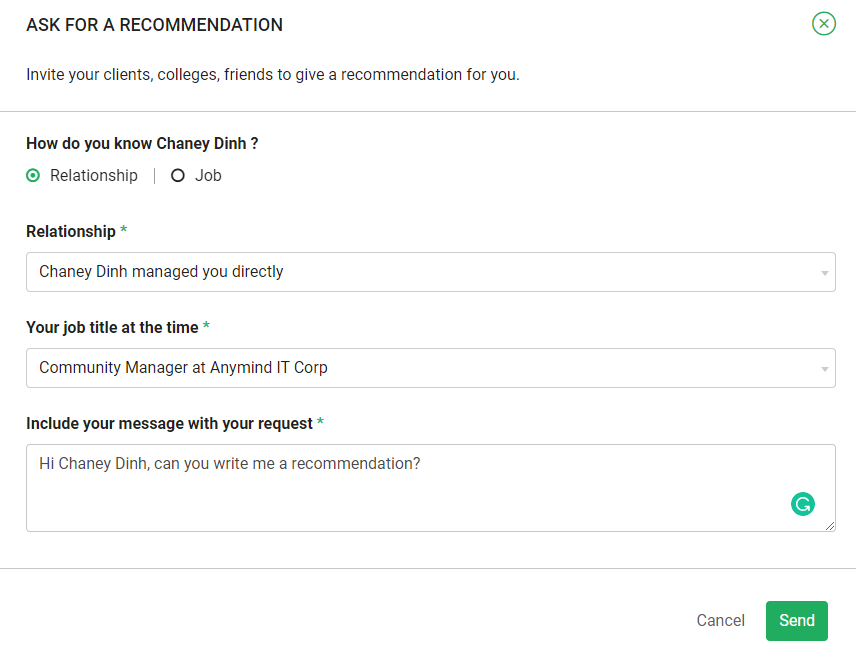Click the arrow on the Relationship combo box

(825, 272)
